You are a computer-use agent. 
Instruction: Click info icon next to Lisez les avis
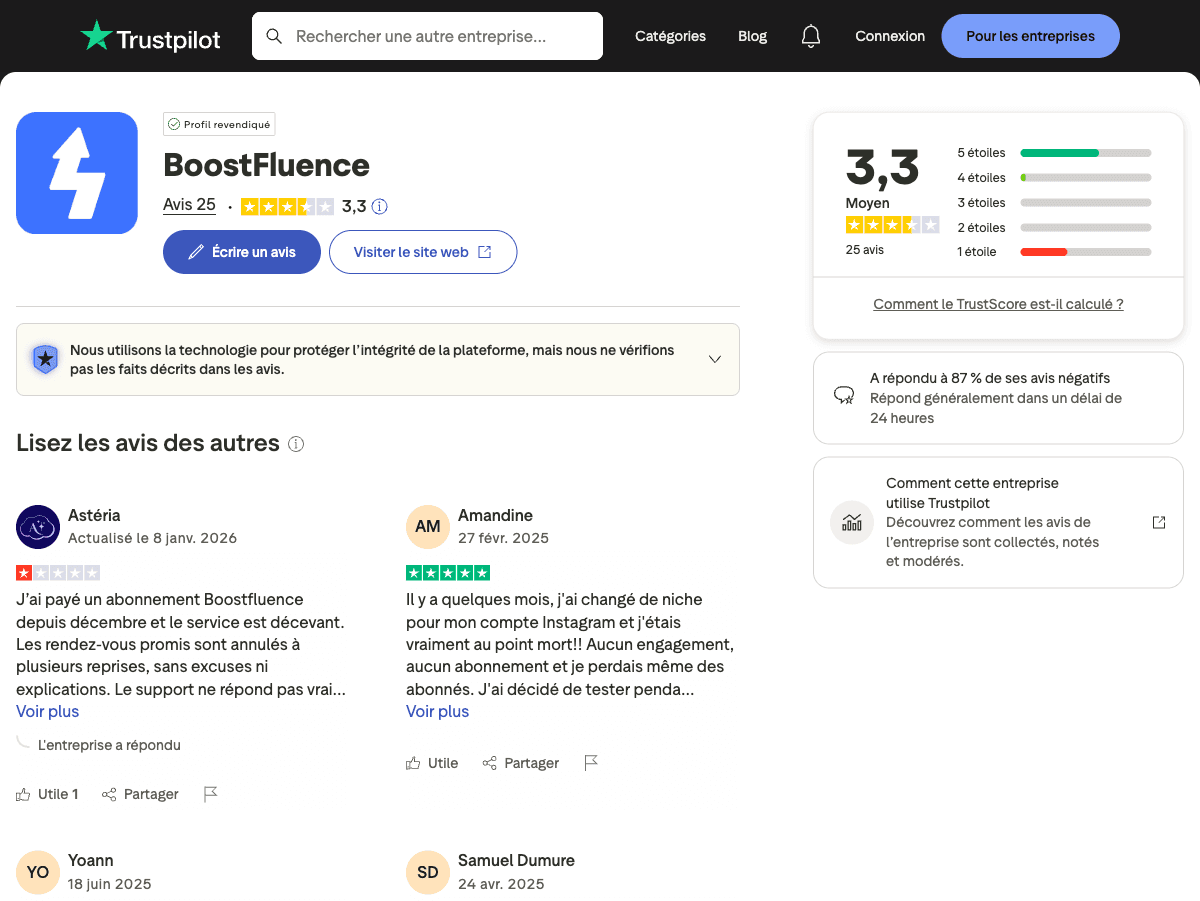click(x=296, y=444)
